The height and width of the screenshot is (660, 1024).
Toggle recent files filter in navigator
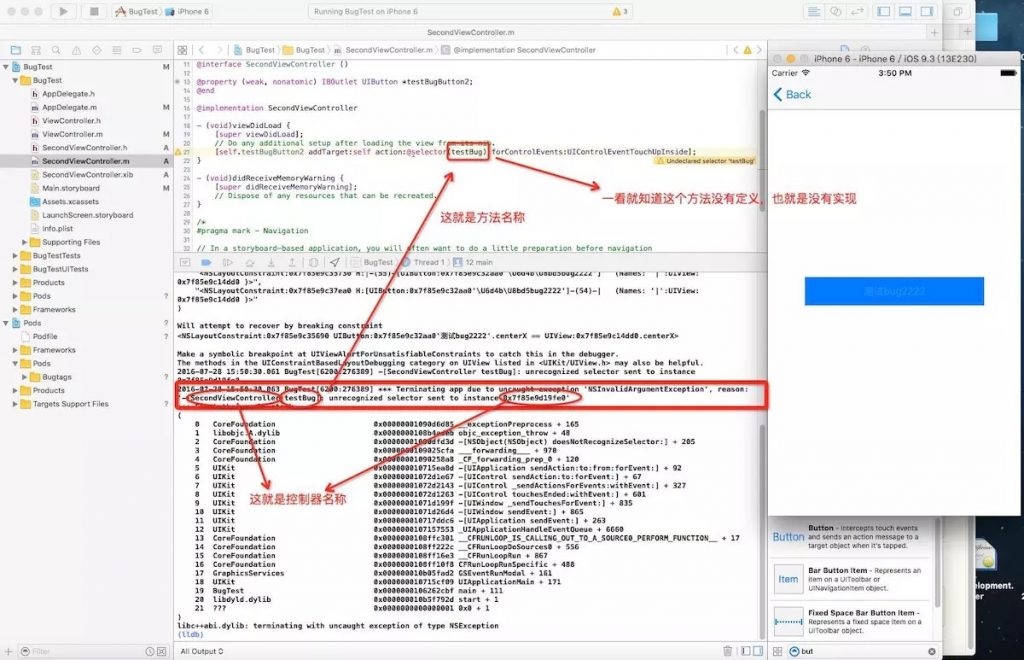150,652
